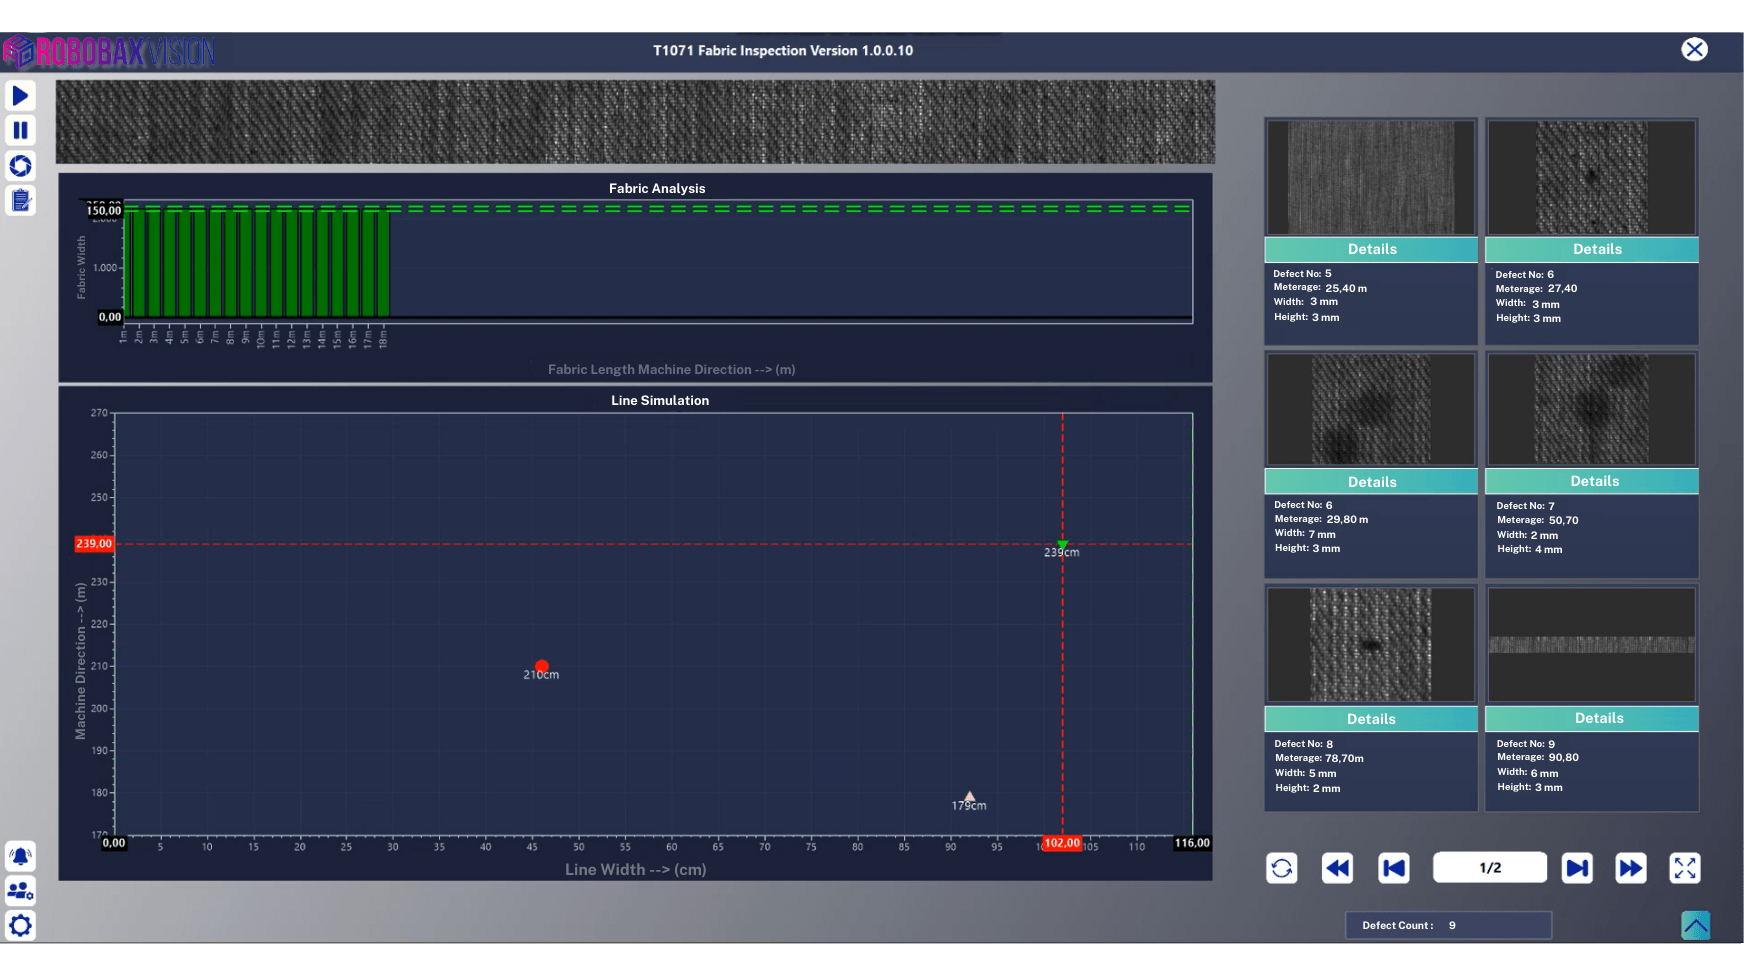Click the page indicator field 1/2
Image resolution: width=1744 pixels, height=976 pixels.
coord(1490,867)
